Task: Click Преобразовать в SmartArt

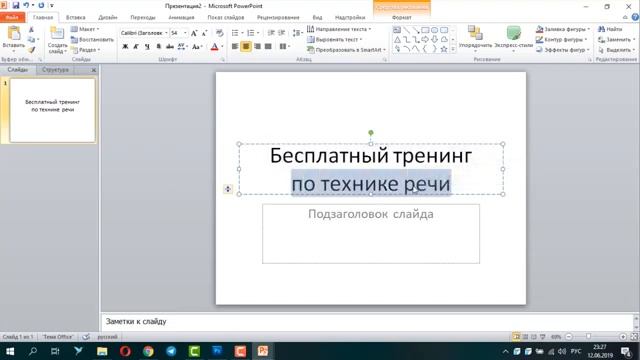Action: tap(346, 50)
